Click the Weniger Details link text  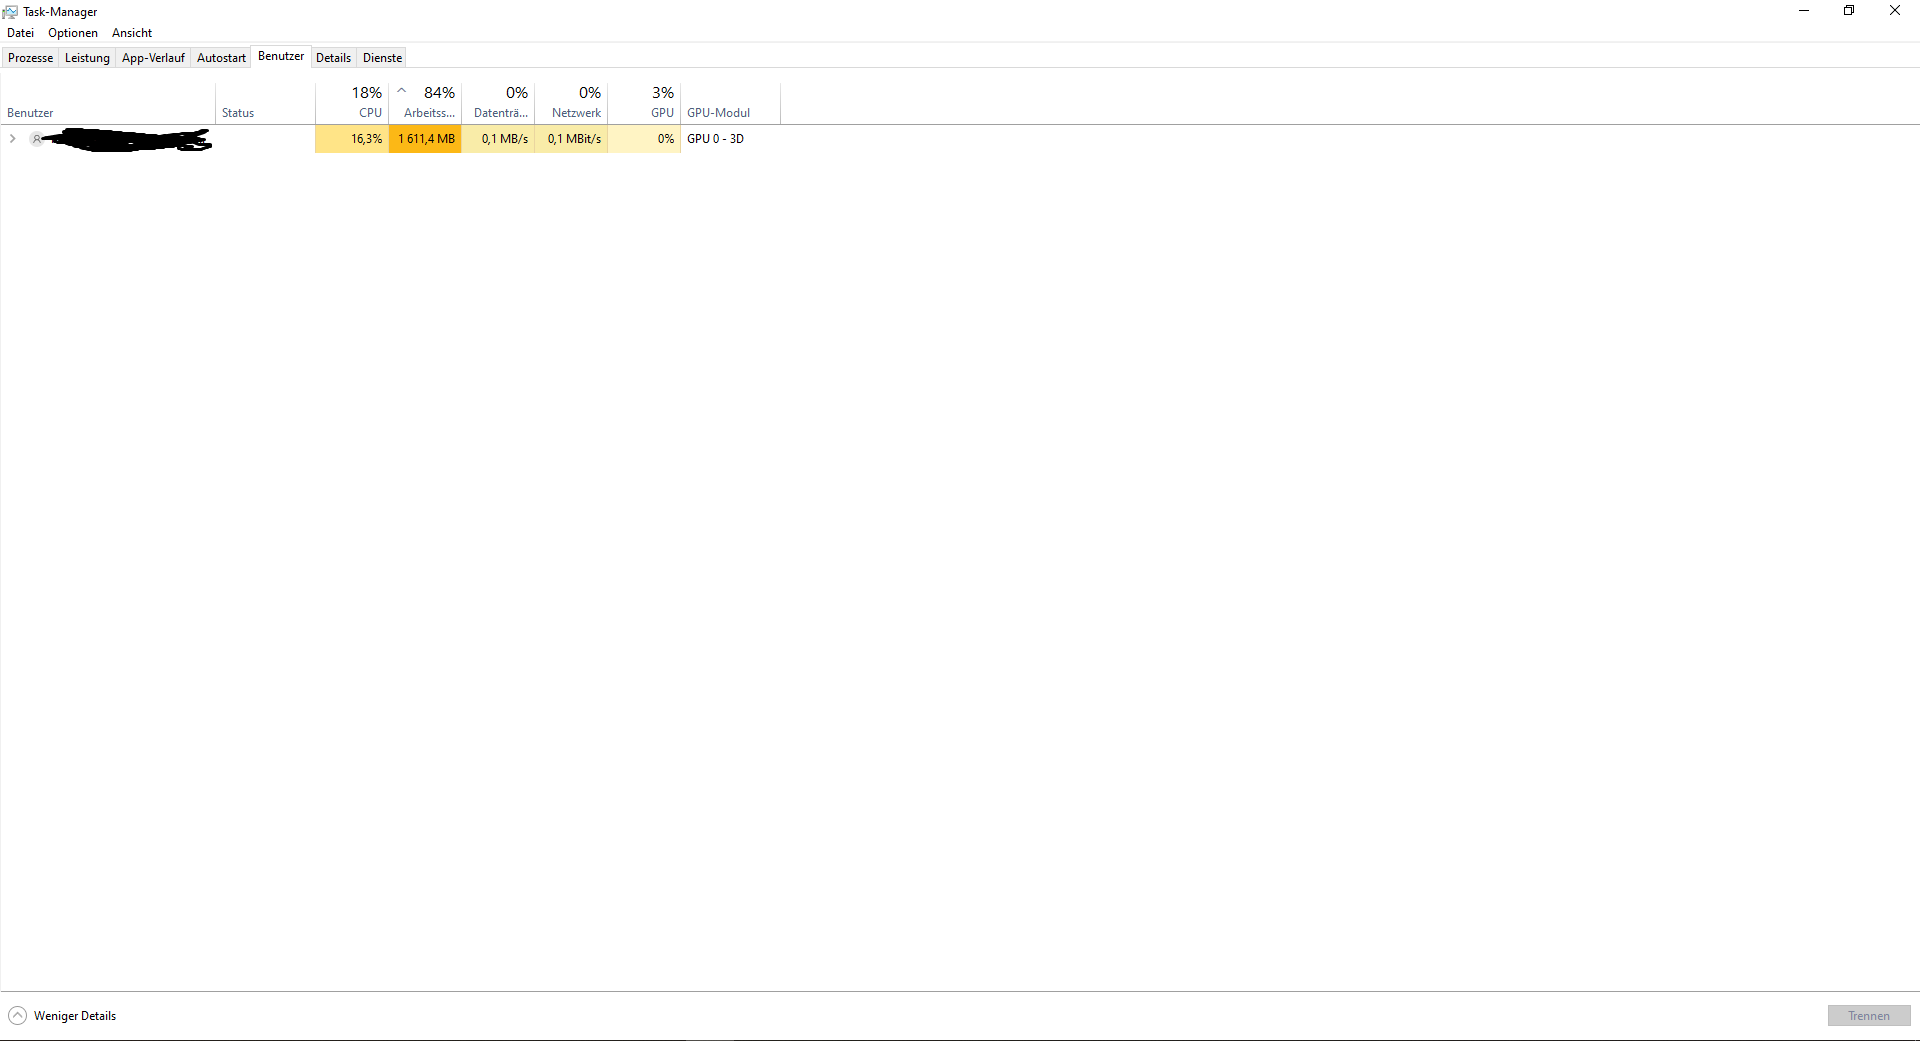pos(75,1016)
